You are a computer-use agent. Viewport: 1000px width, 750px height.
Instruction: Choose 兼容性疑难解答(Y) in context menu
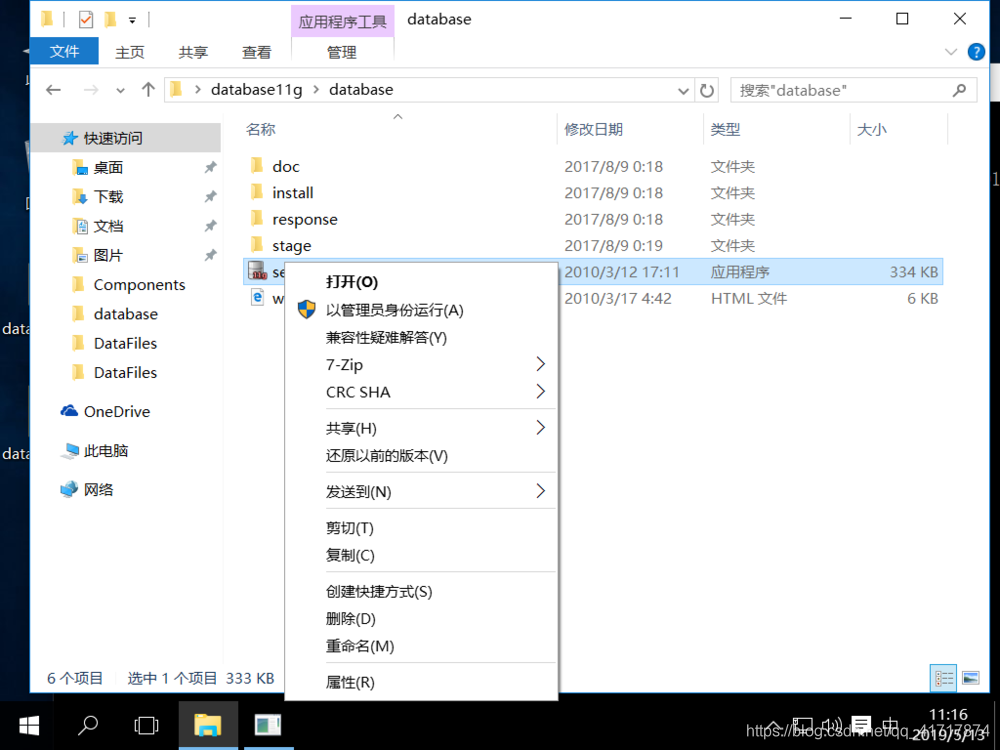pos(386,337)
